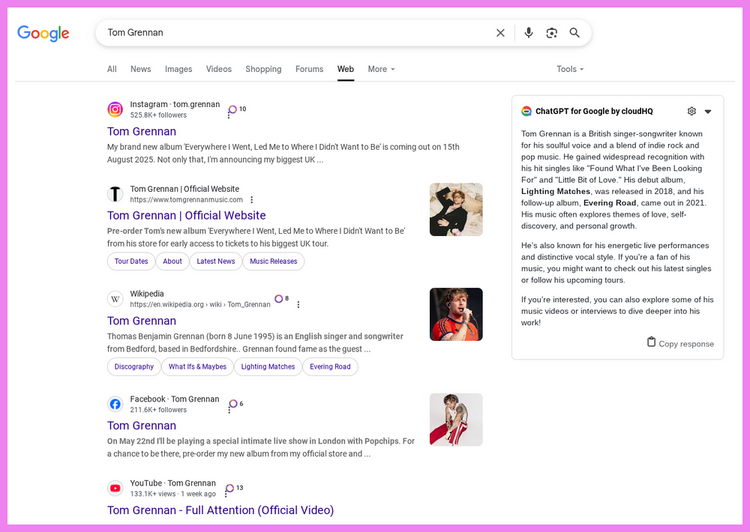Click Copy response text

tap(686, 344)
